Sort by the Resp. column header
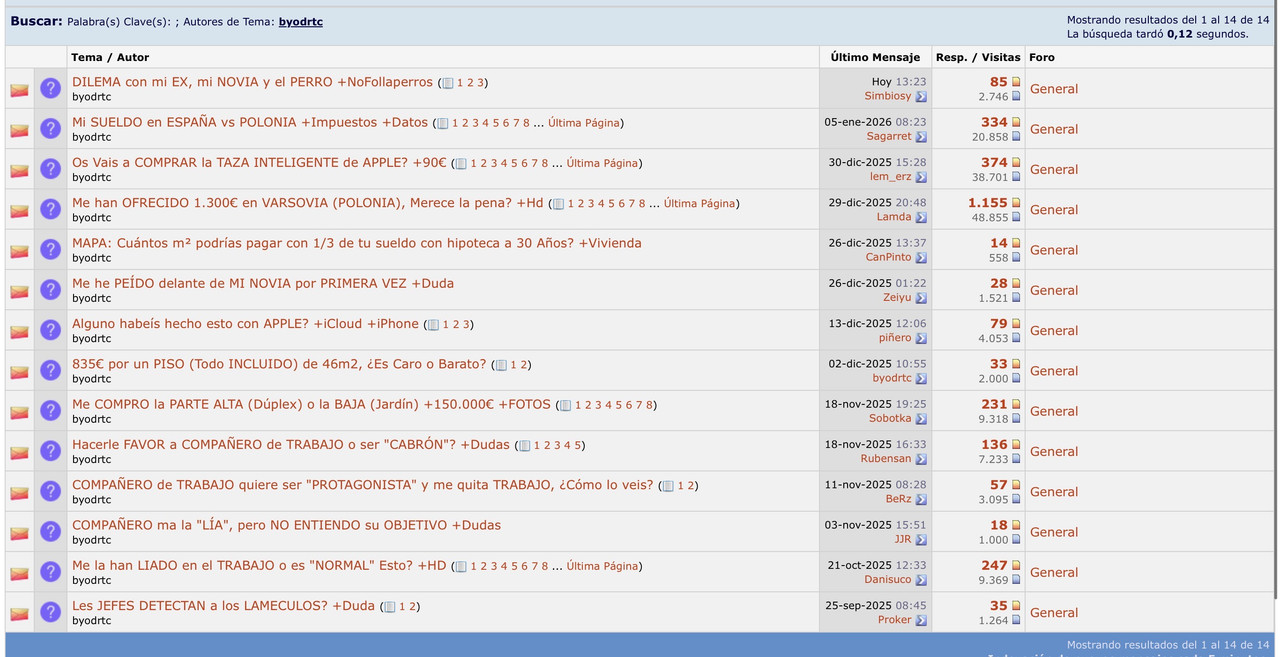Screen dimensions: 1280x657 point(951,57)
